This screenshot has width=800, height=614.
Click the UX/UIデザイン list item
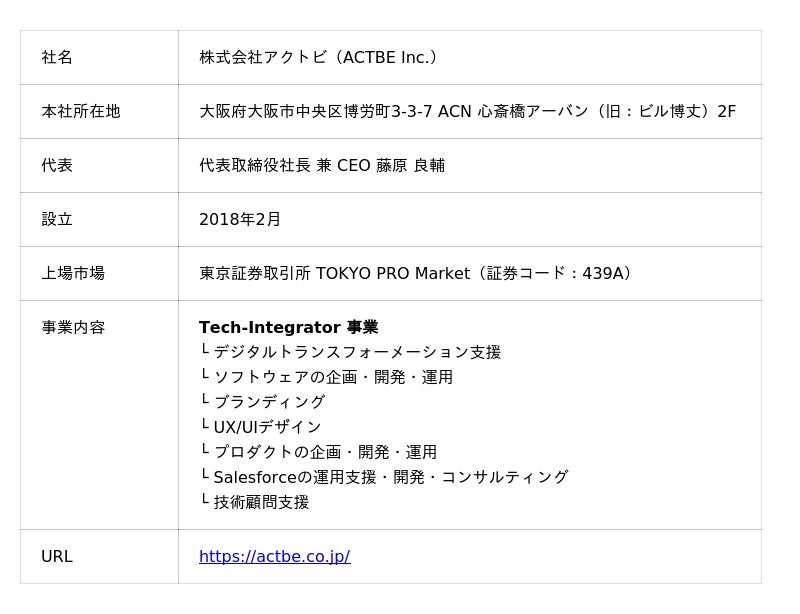[x=267, y=428]
